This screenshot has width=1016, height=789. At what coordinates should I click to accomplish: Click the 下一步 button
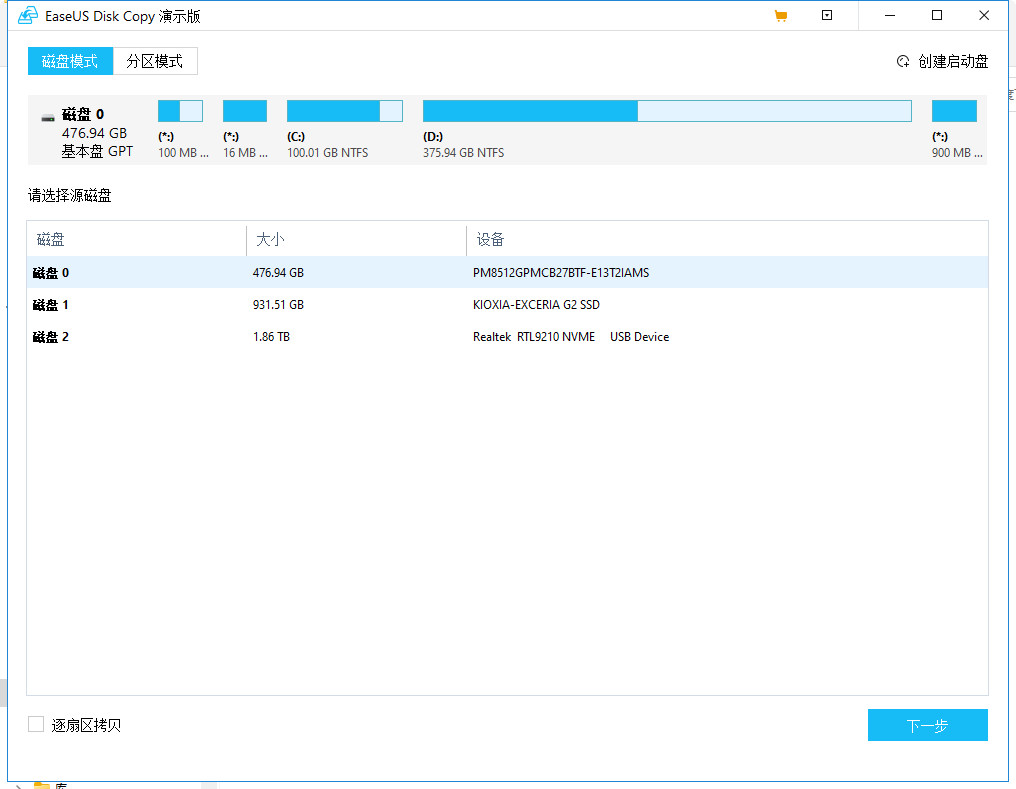tap(927, 725)
